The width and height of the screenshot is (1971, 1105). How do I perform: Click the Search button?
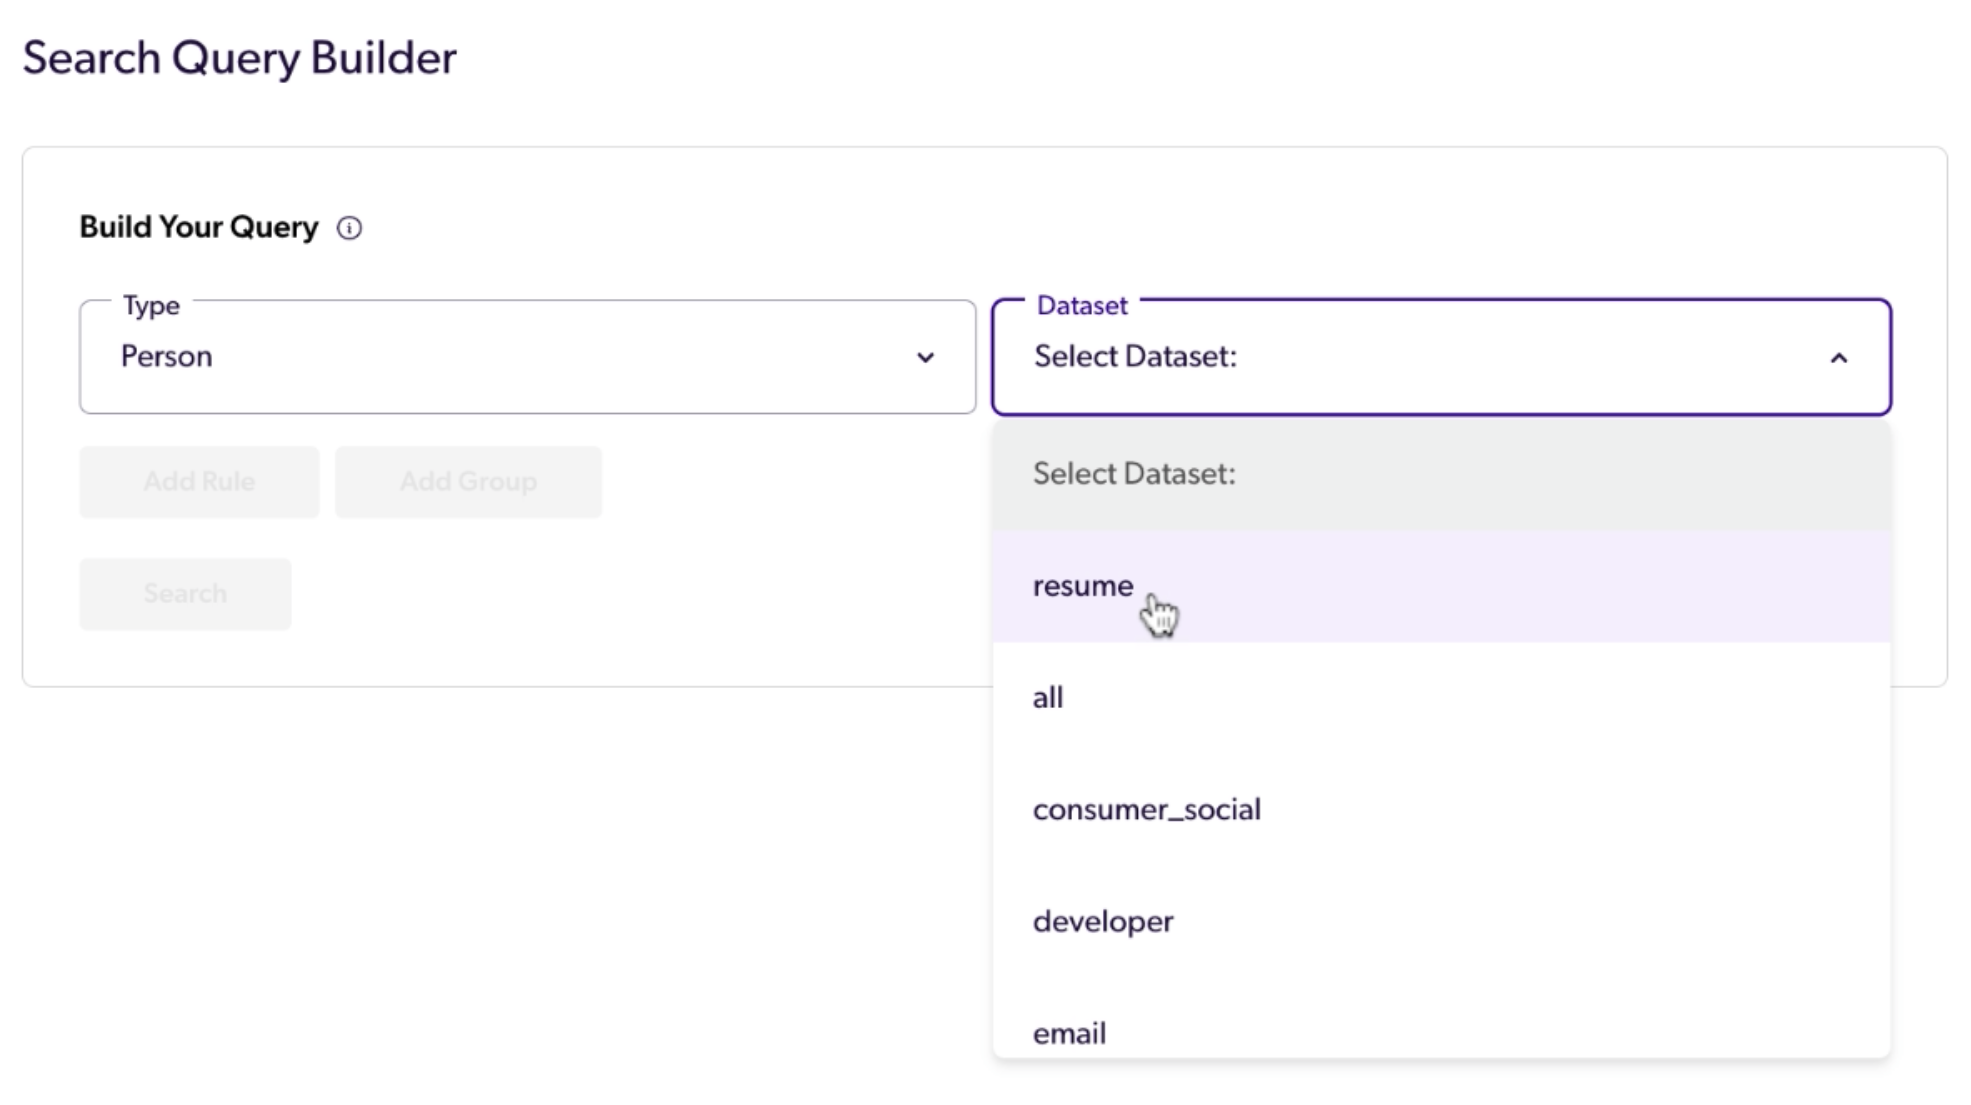click(x=185, y=594)
